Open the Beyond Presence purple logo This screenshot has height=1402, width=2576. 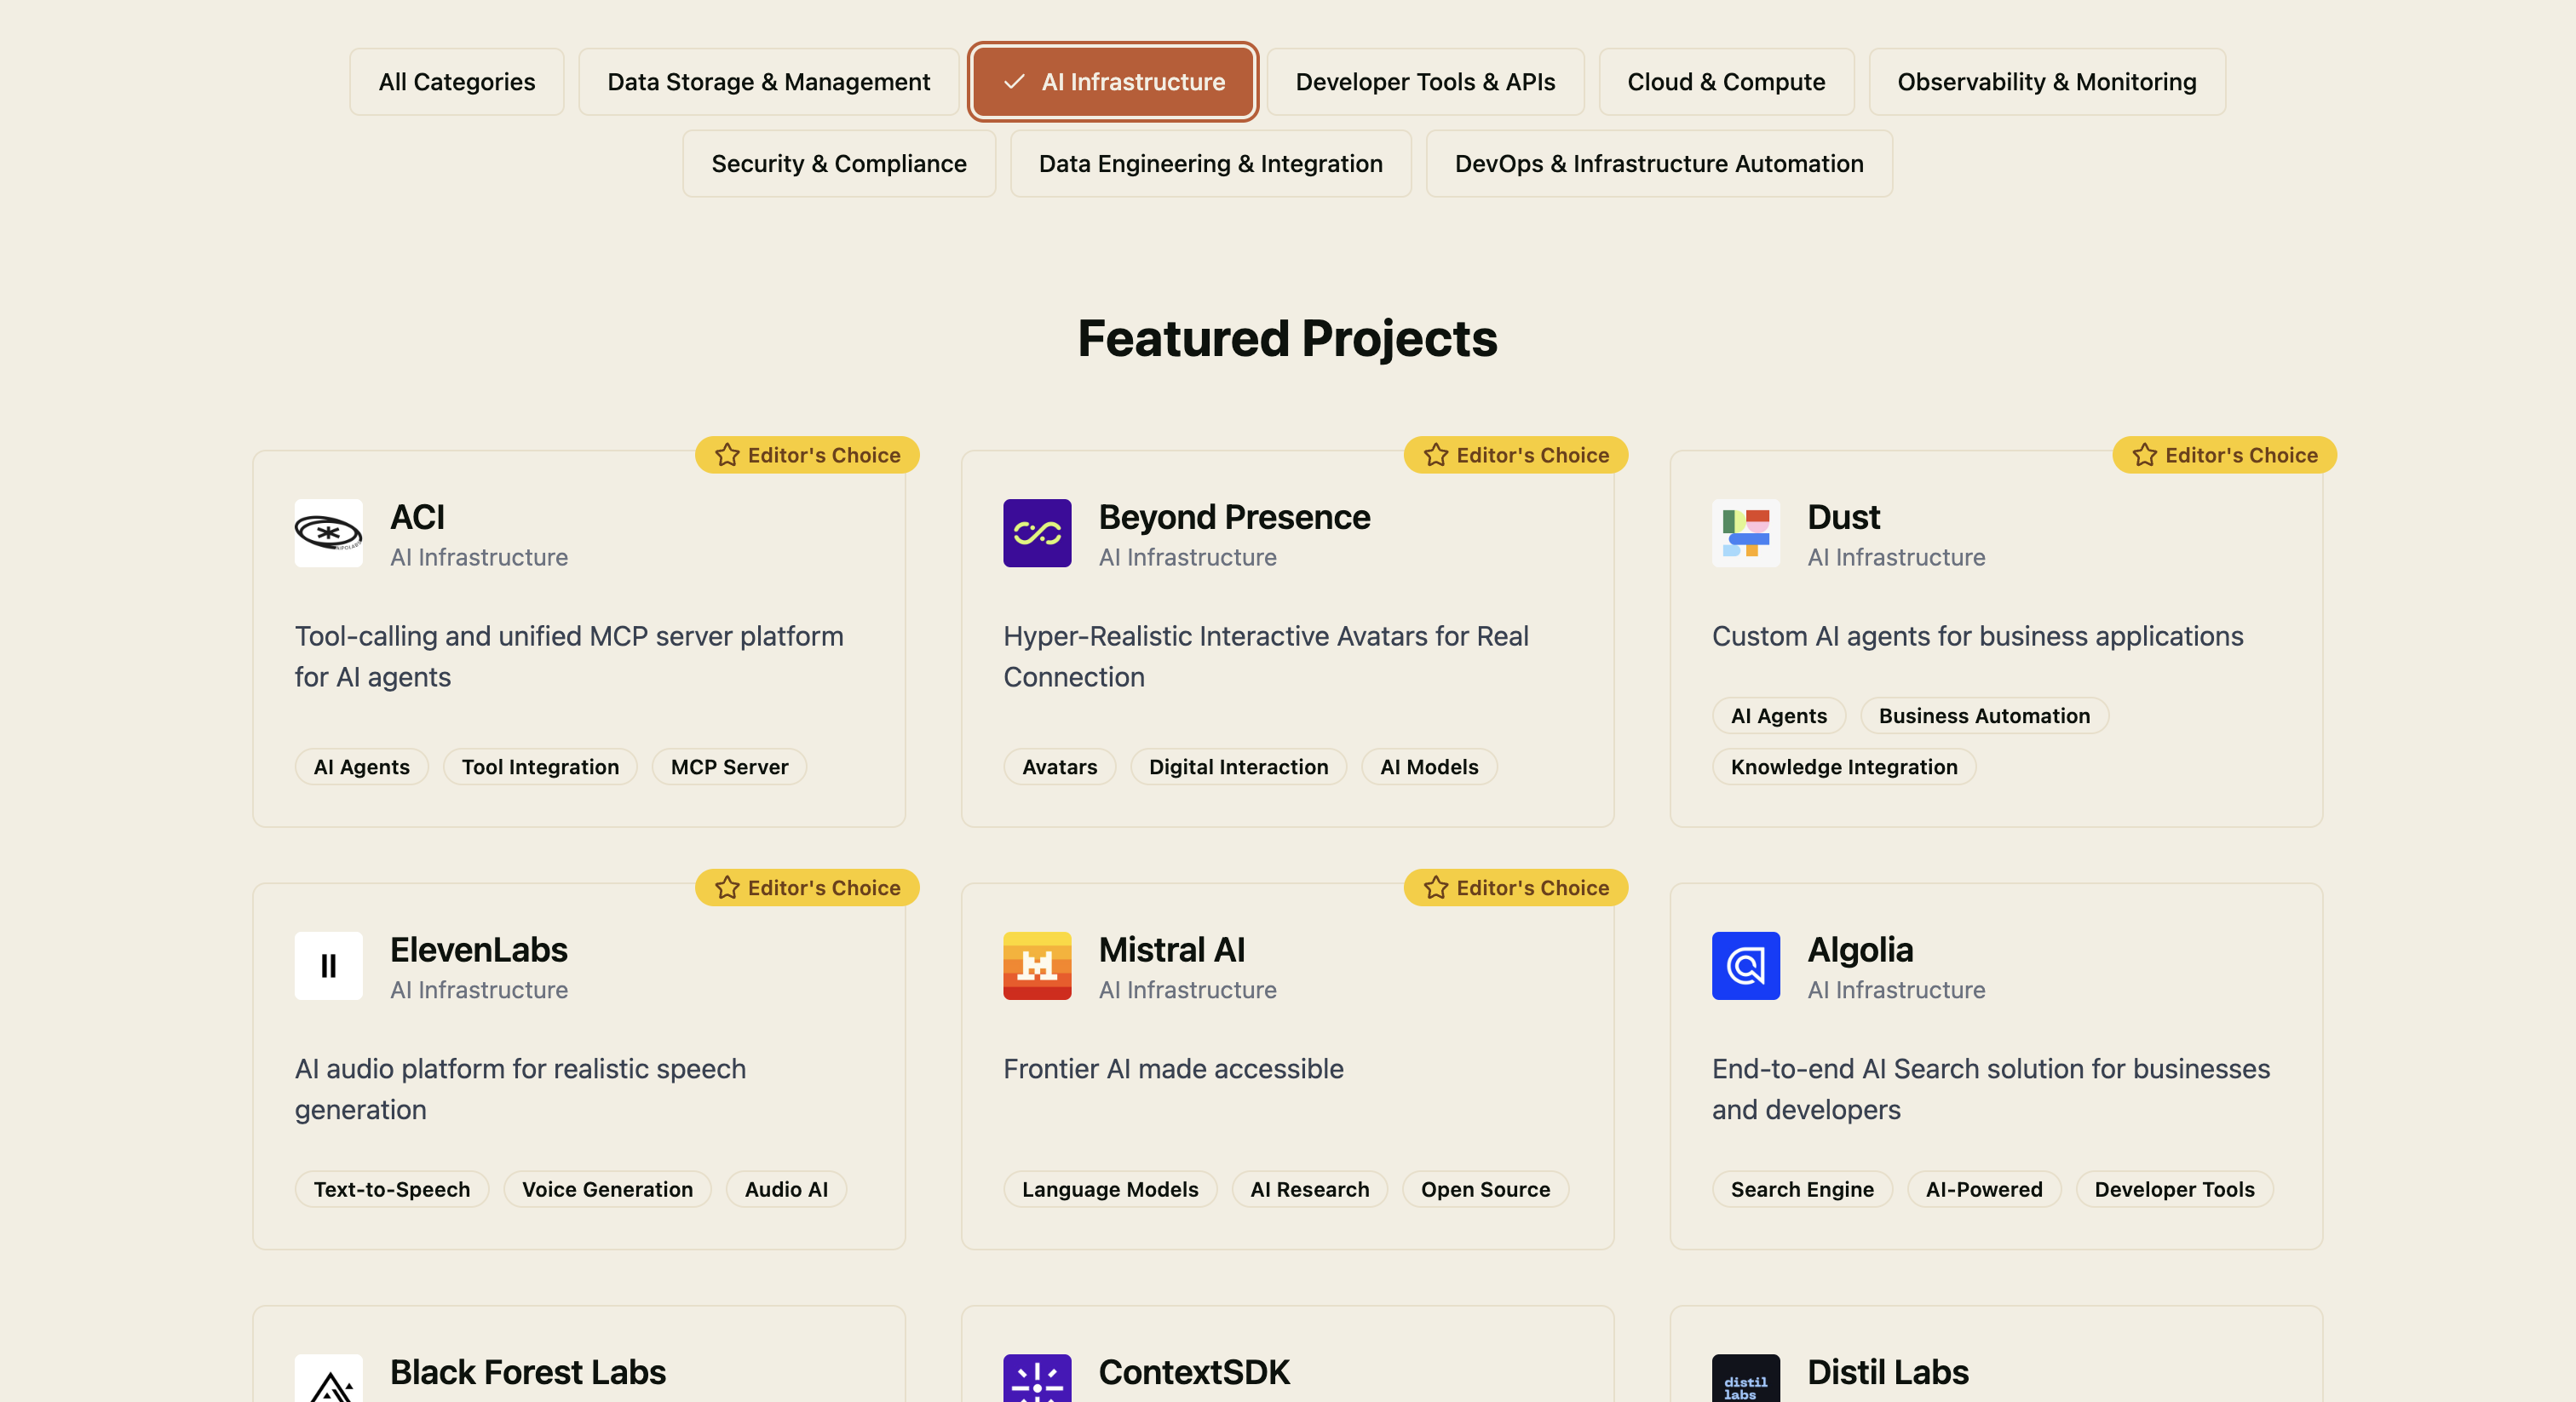click(1037, 533)
